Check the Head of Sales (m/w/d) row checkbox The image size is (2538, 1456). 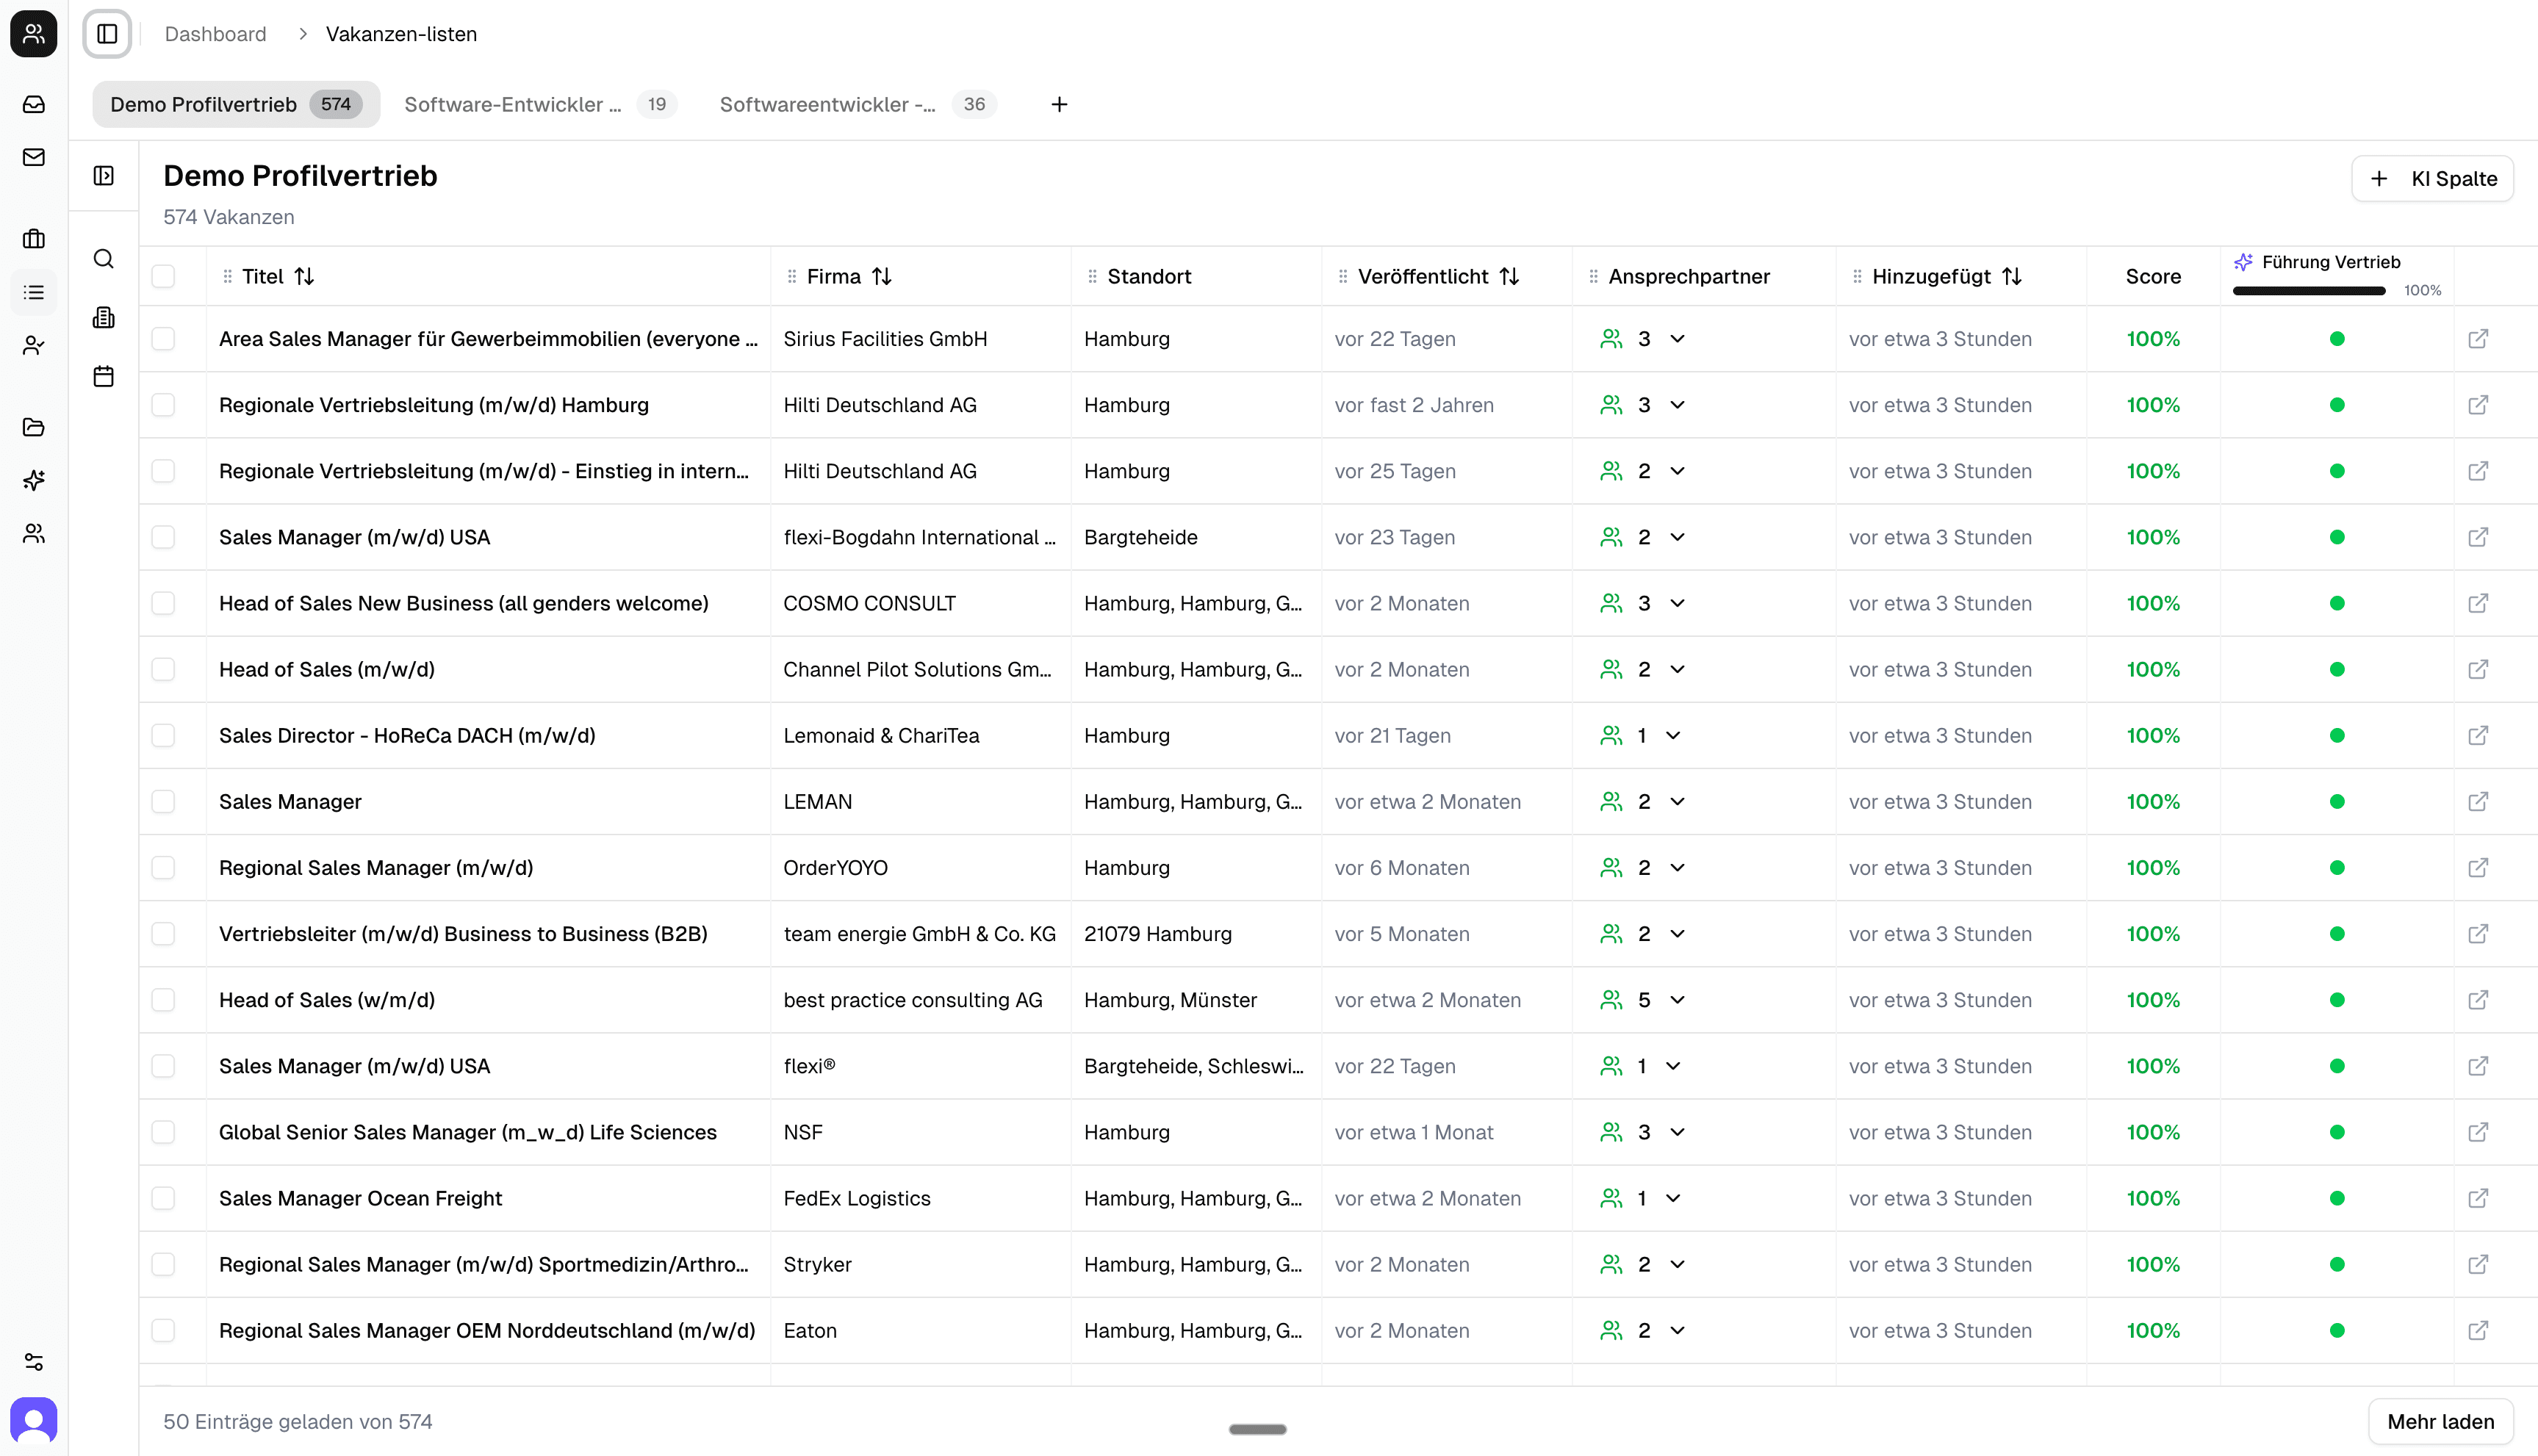point(163,669)
